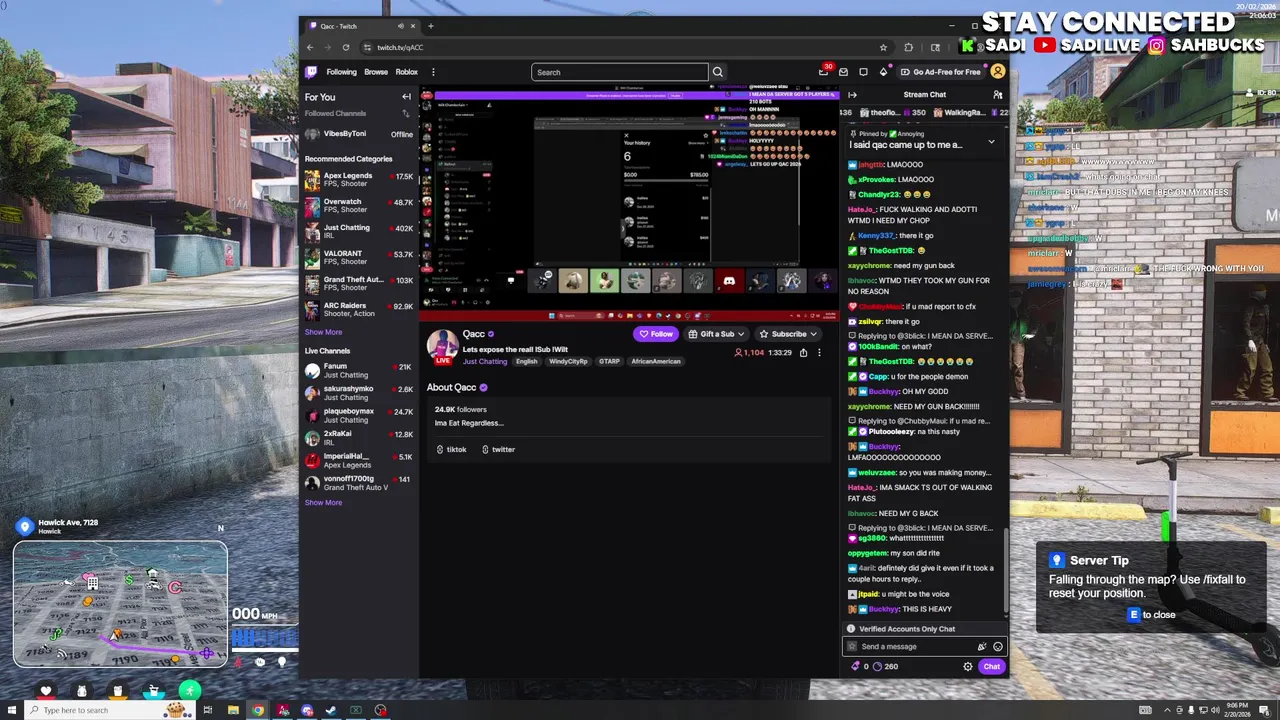
Task: Open the Get Bits icon in header
Action: [883, 72]
